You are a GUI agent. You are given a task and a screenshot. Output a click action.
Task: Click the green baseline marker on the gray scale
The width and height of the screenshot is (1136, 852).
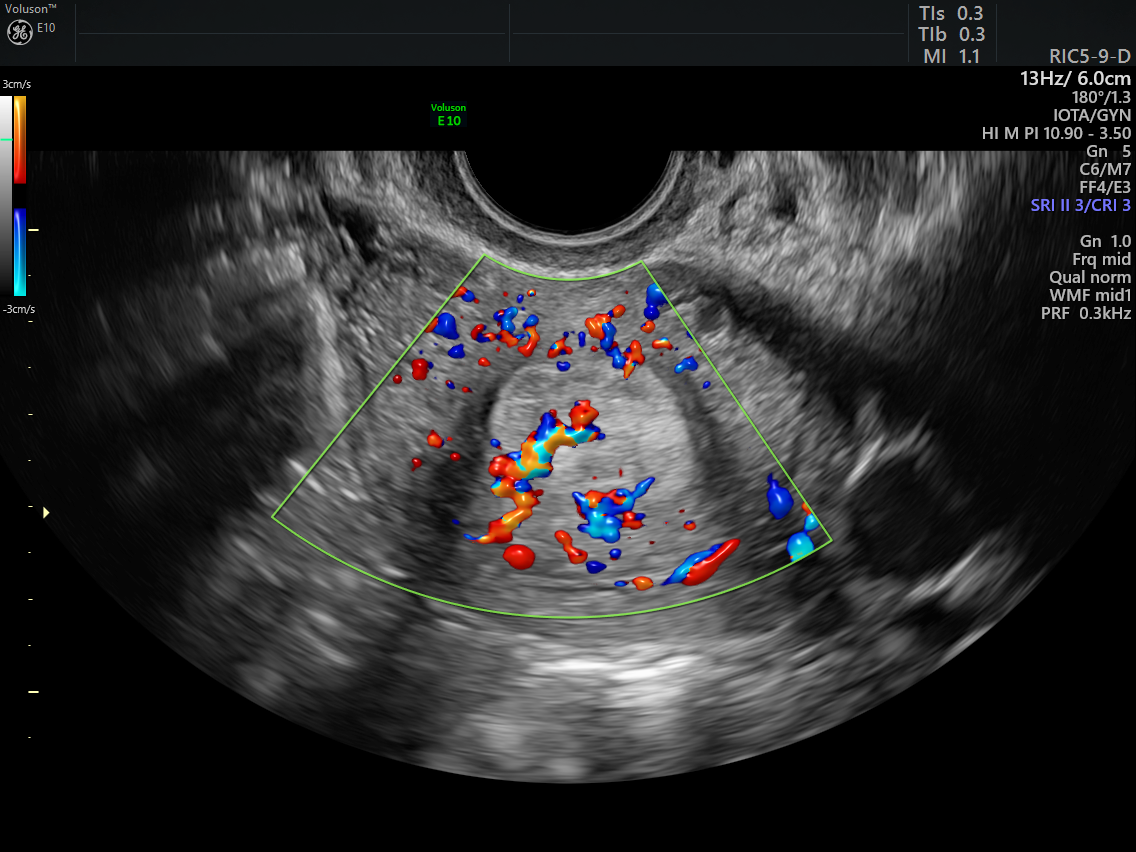7,140
